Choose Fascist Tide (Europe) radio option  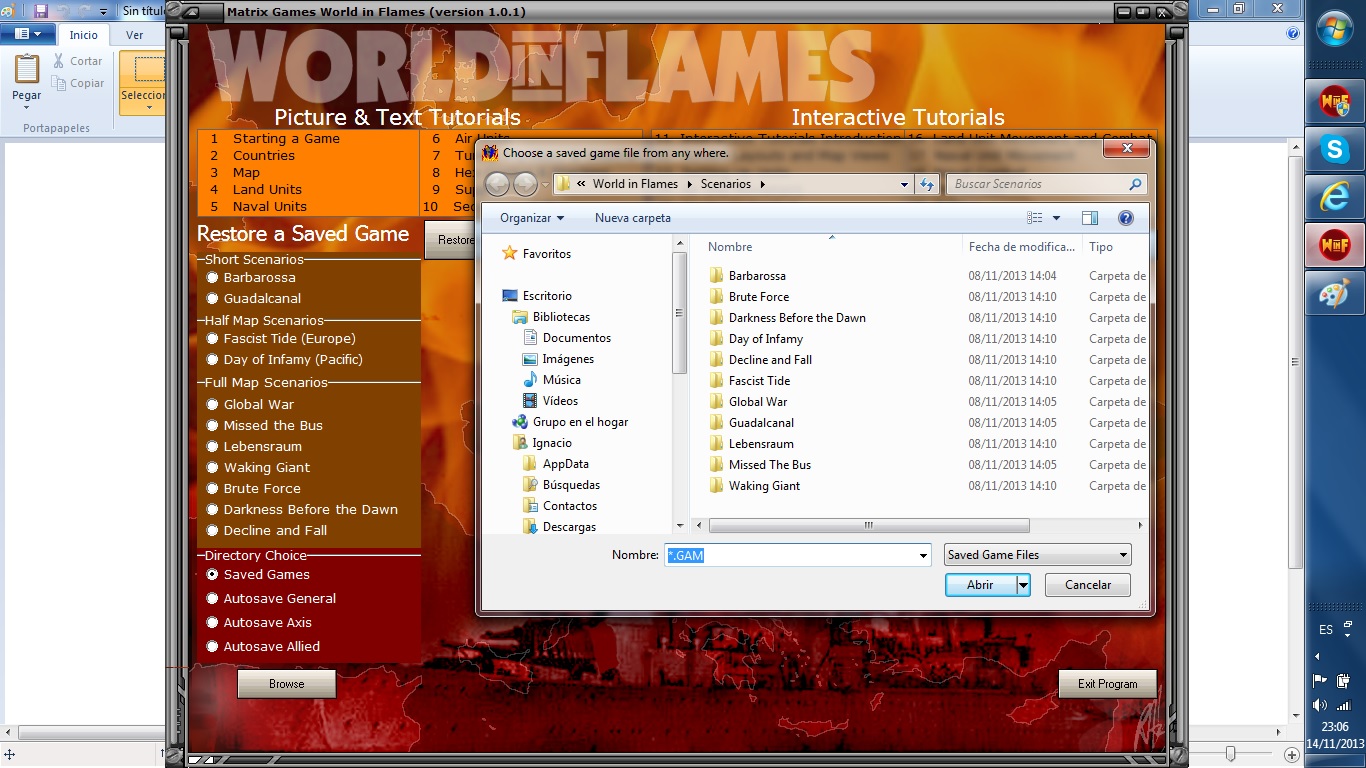pos(212,339)
